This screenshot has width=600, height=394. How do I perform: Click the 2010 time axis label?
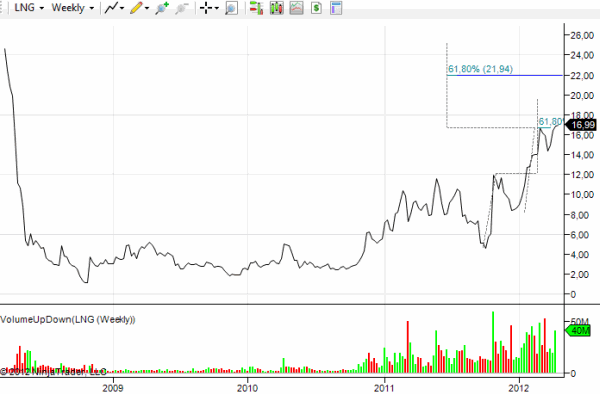[248, 388]
